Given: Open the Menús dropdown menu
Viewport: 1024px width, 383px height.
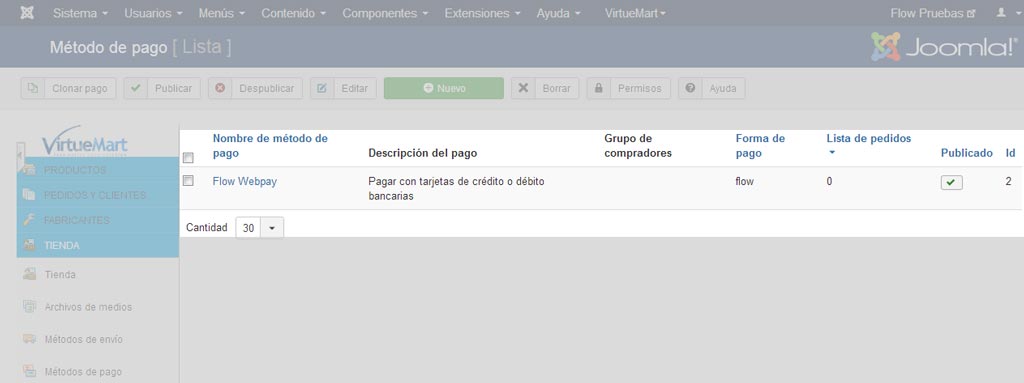Looking at the screenshot, I should pos(222,13).
